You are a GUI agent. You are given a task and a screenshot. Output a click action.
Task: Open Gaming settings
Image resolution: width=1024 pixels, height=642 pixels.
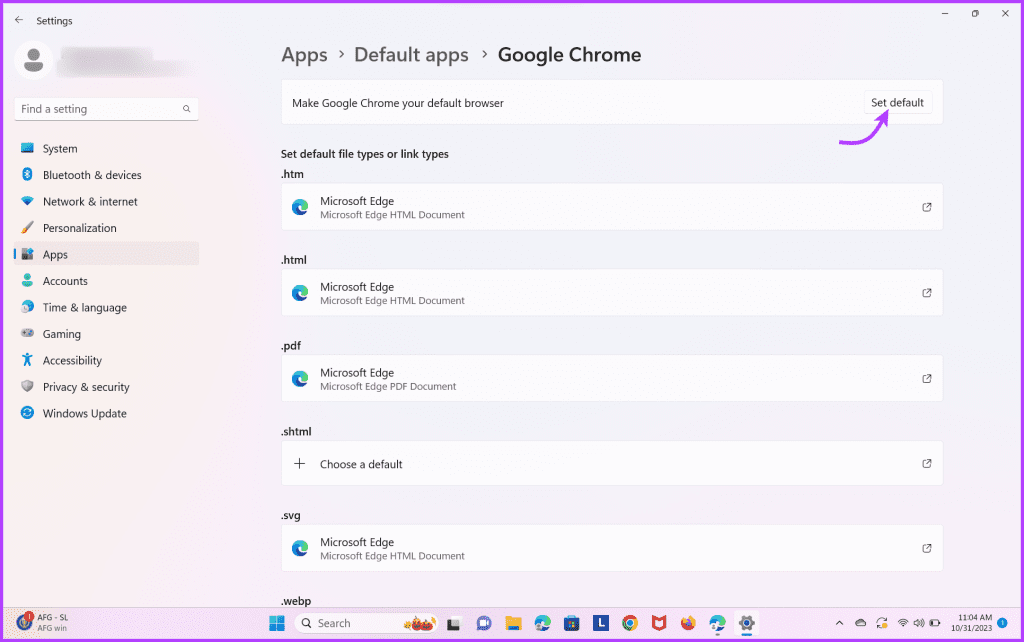pos(106,334)
